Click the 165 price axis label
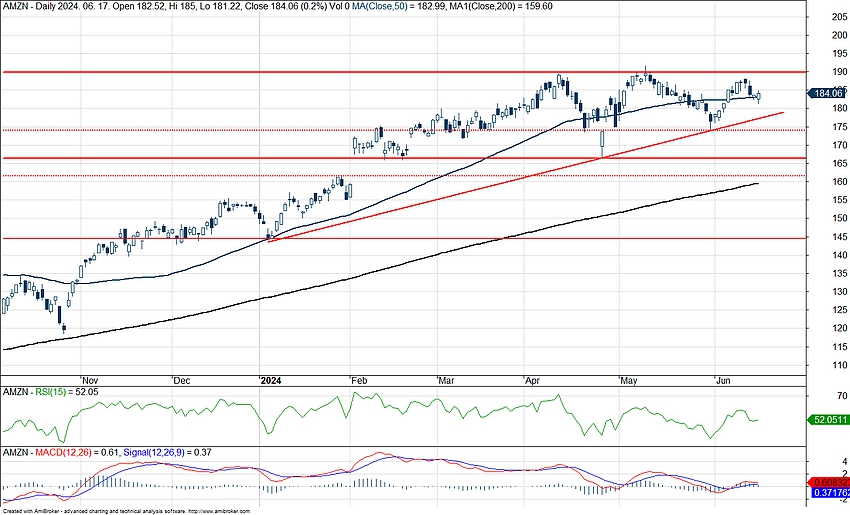850x515 pixels. point(840,163)
